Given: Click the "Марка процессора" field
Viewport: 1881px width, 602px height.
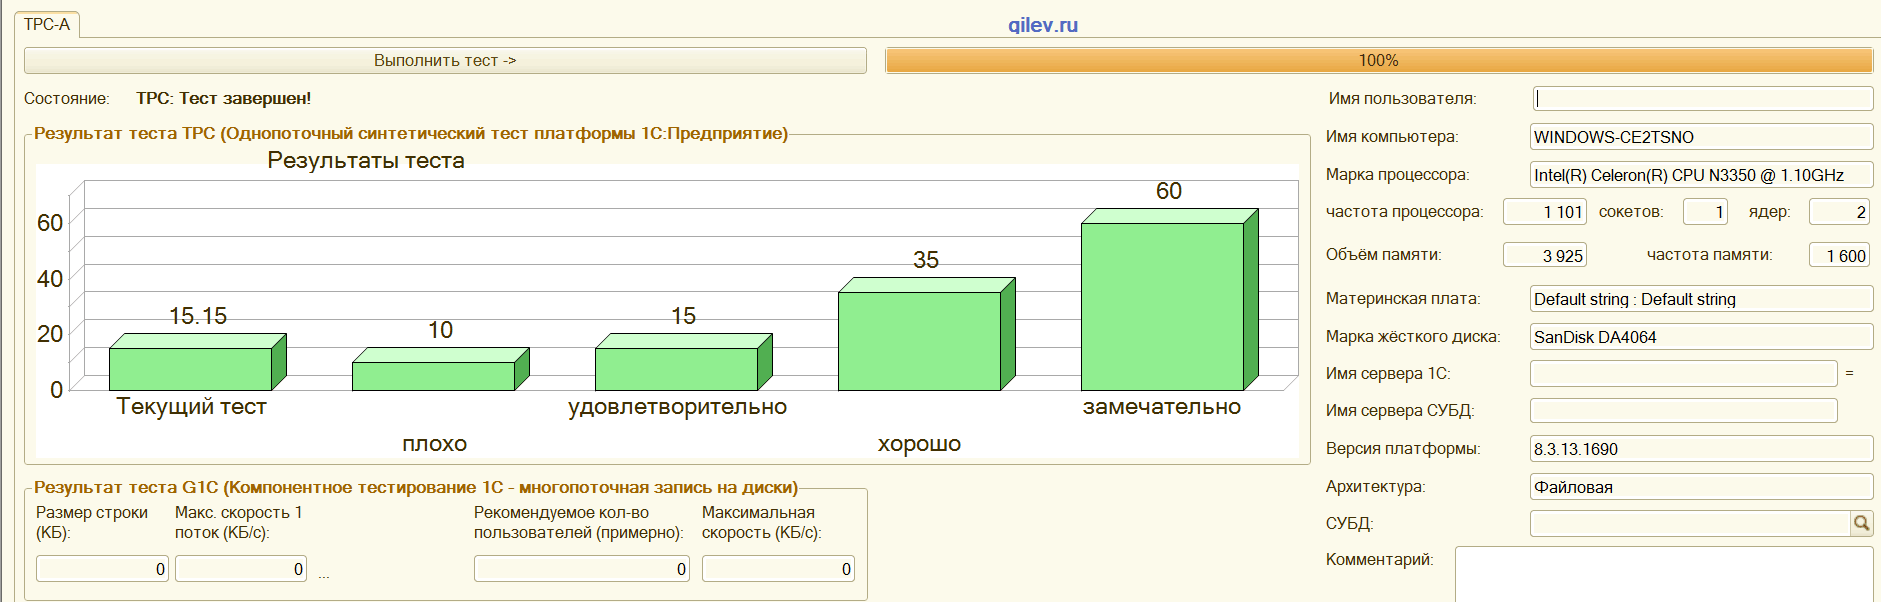Looking at the screenshot, I should pos(1701,175).
